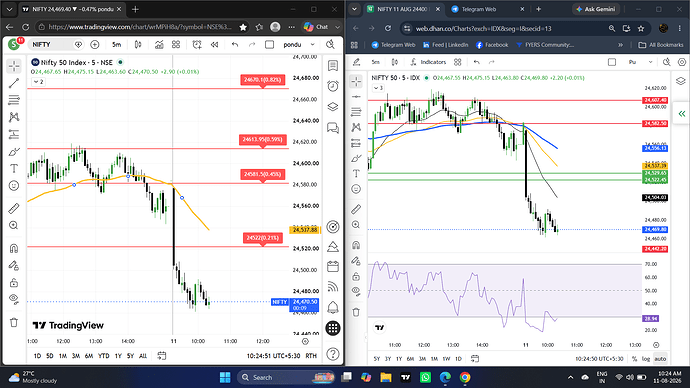Open the emoji icons tool in TradingView
Viewport: 690px width, 388px height.
coord(14,186)
